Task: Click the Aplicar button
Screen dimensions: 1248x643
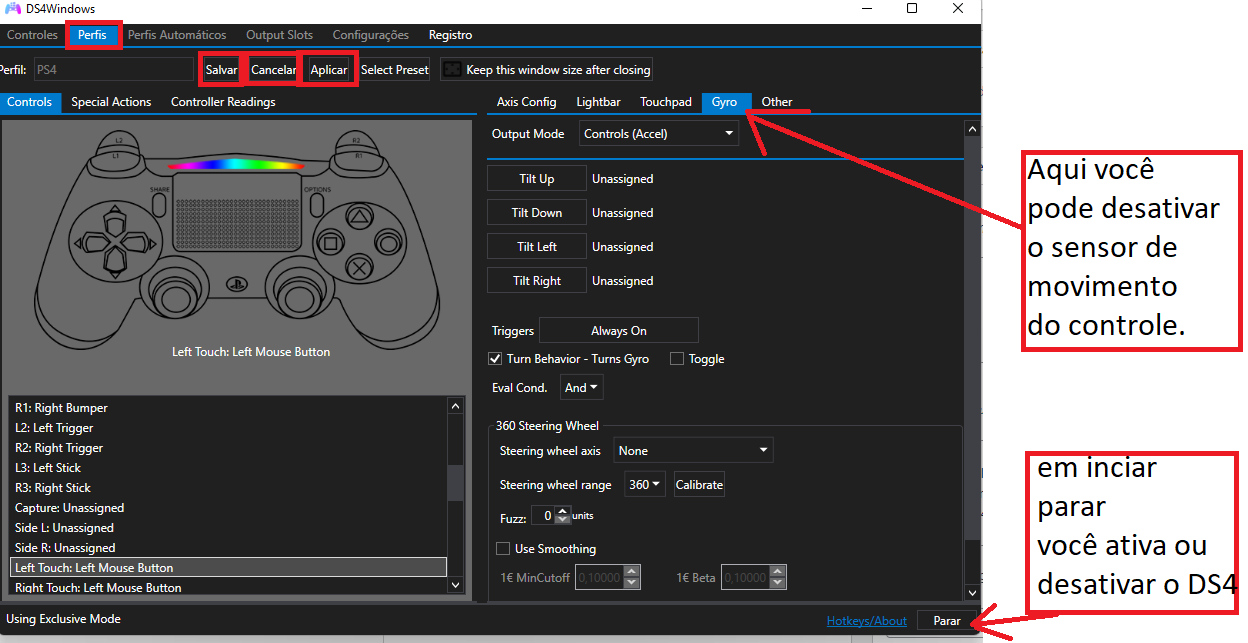Action: point(329,70)
